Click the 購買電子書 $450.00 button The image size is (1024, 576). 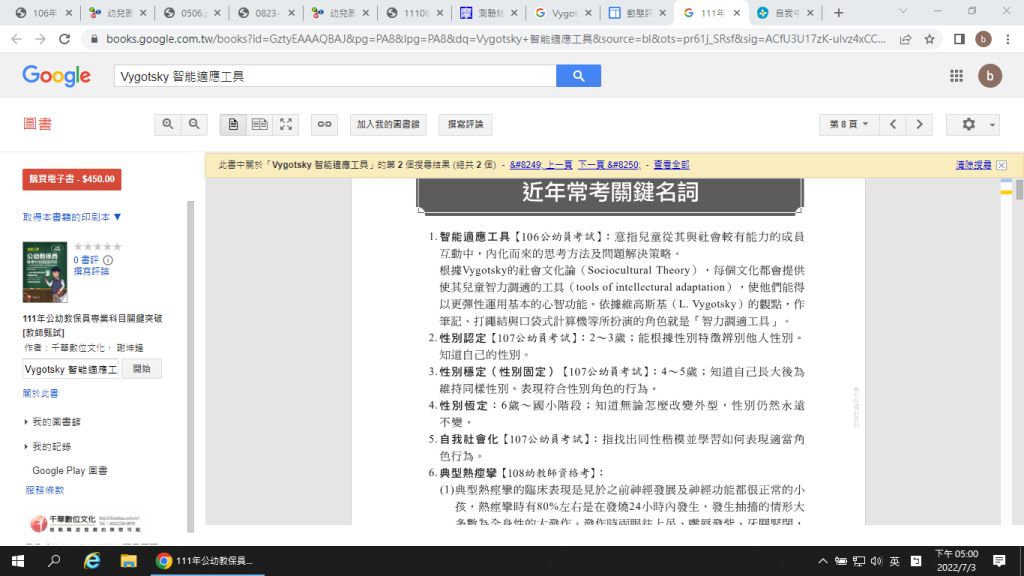coord(71,179)
